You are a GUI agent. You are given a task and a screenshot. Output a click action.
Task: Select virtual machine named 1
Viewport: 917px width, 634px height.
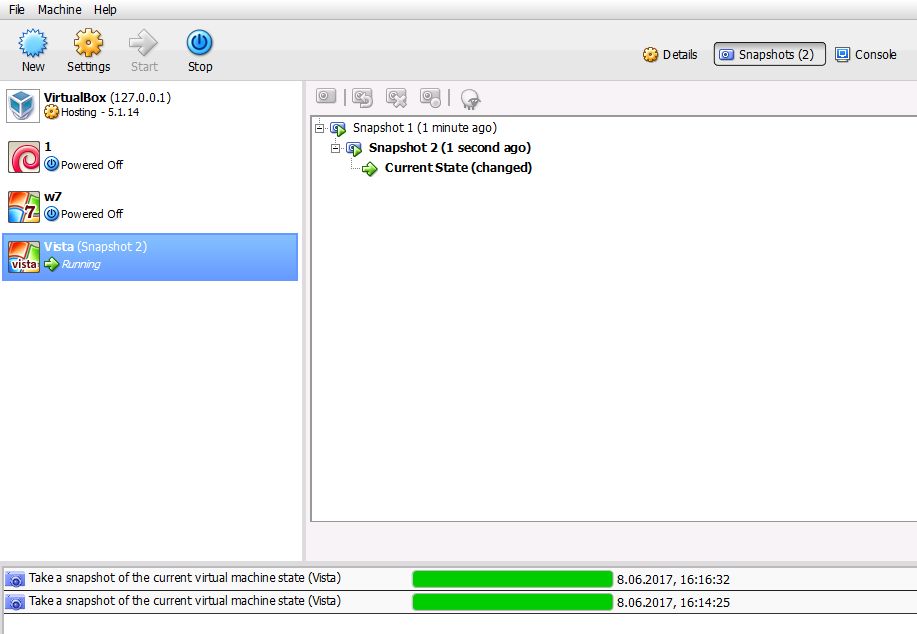tap(150, 156)
